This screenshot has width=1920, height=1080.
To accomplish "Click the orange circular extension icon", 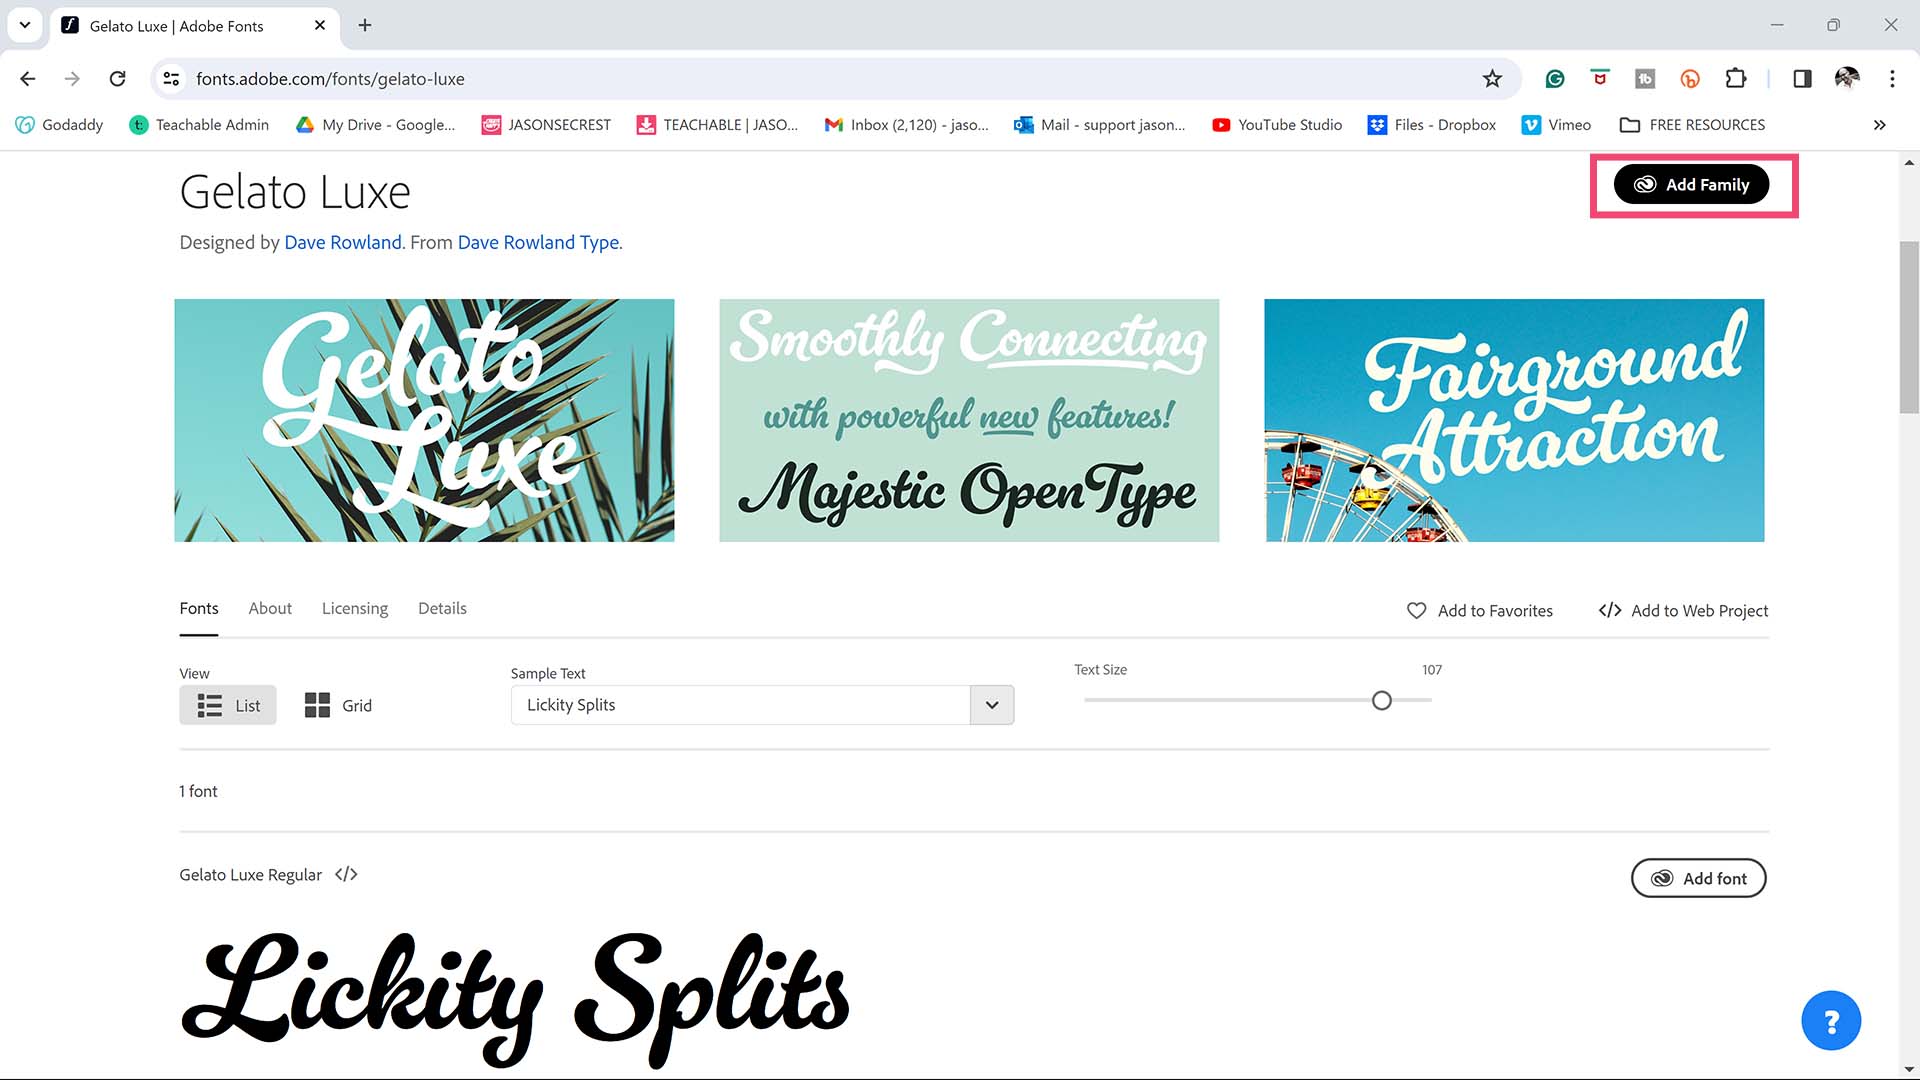I will 1690,79.
